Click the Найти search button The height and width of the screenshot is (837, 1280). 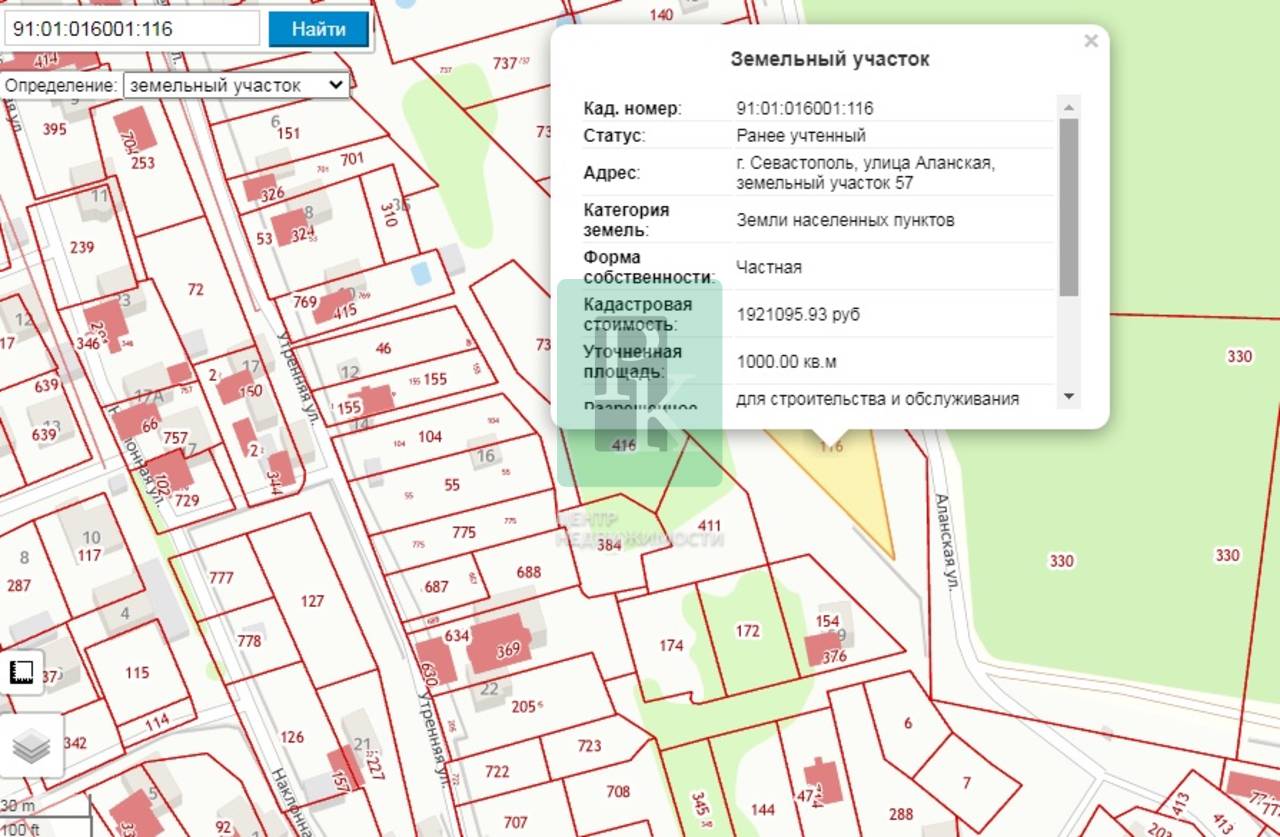point(319,29)
